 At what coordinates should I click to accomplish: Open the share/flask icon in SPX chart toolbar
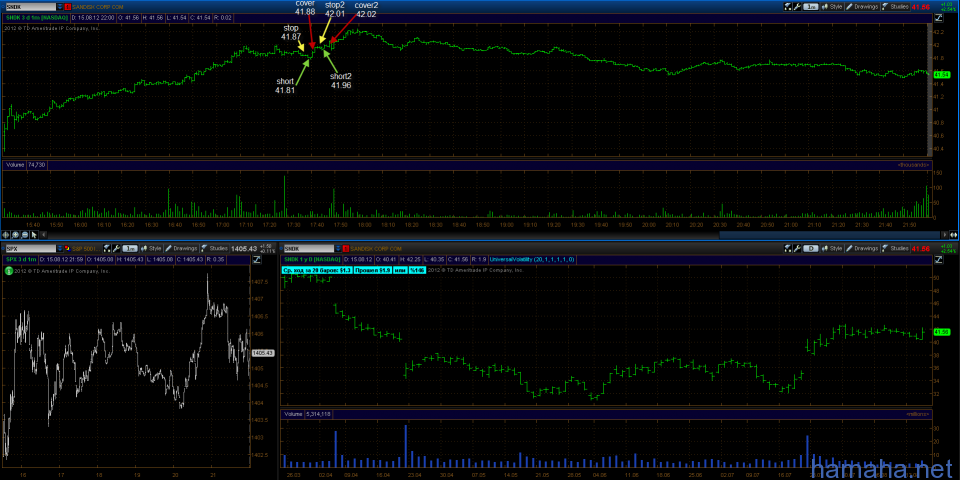click(x=107, y=249)
